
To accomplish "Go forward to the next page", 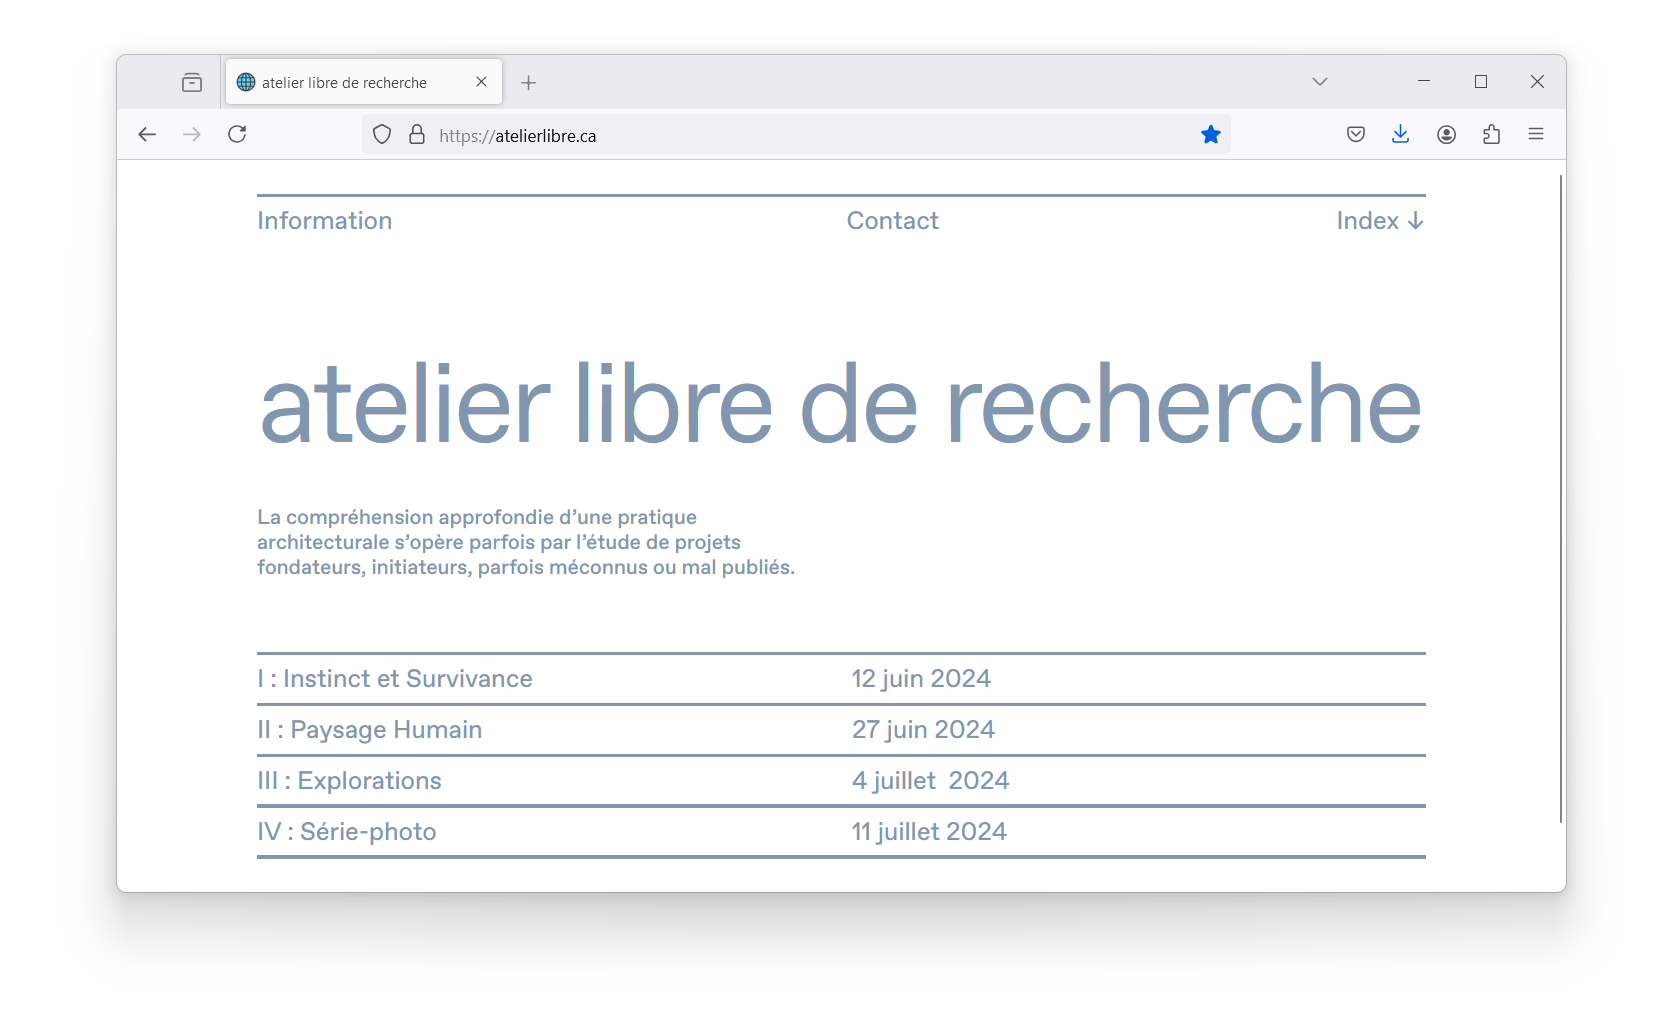I will point(192,134).
